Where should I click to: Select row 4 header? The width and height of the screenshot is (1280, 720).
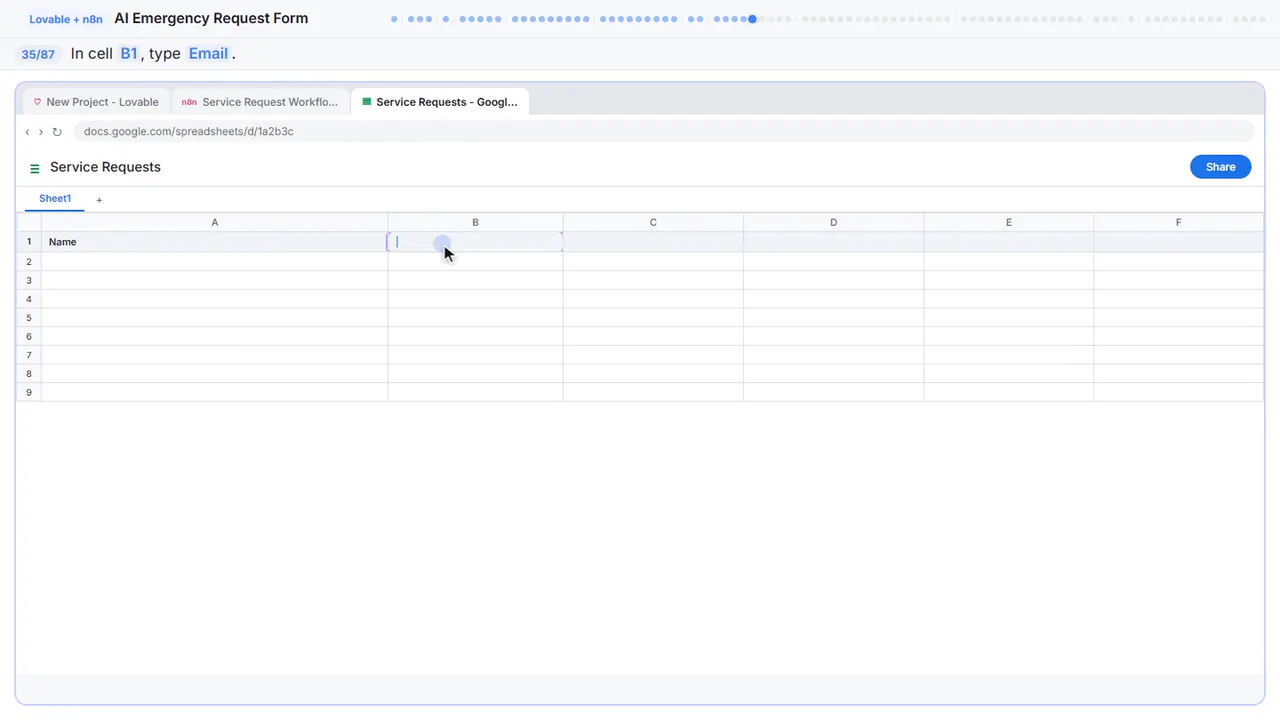(29, 299)
